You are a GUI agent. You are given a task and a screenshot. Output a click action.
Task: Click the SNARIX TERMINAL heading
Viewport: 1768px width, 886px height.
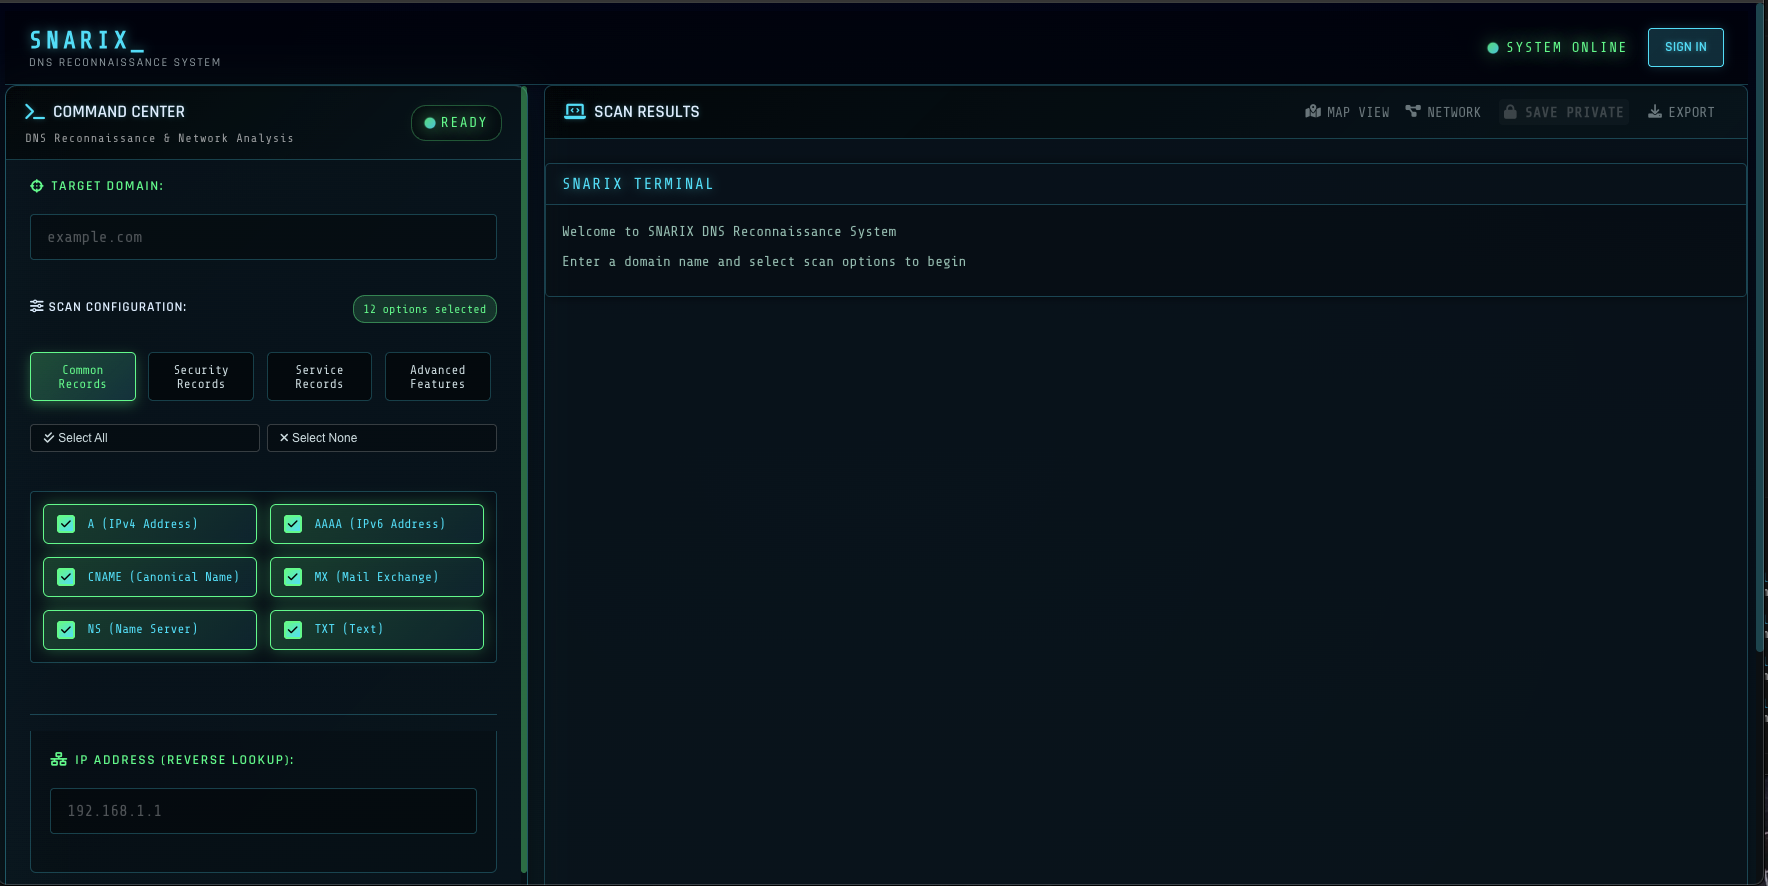pyautogui.click(x=638, y=184)
